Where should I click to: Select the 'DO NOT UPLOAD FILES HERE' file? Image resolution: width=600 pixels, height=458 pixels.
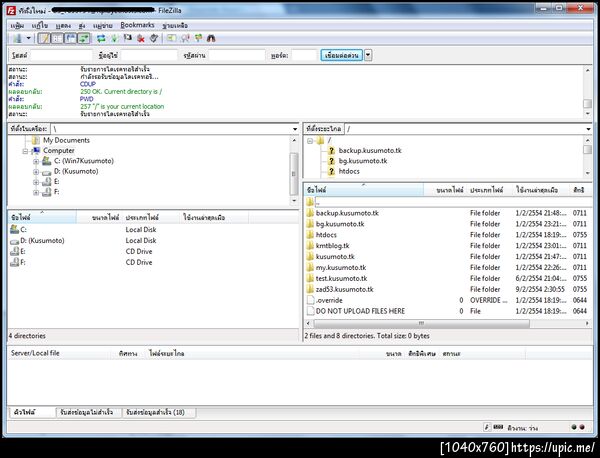pos(360,311)
